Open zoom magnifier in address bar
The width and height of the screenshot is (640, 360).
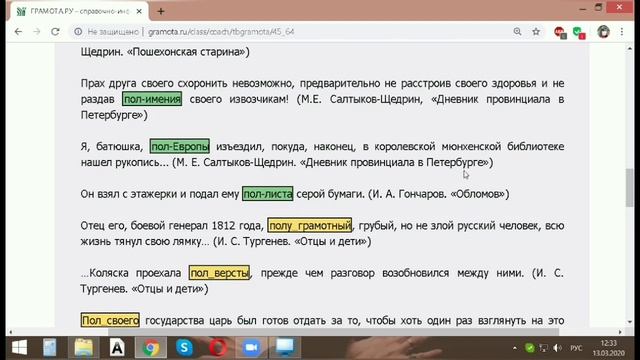pyautogui.click(x=517, y=31)
